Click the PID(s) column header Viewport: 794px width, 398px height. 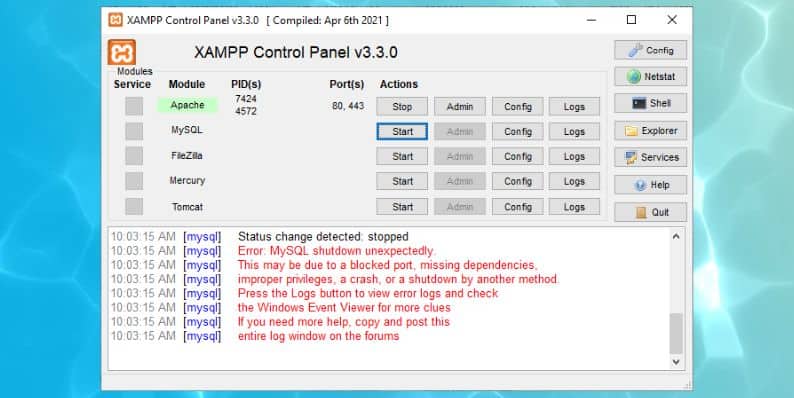pos(246,84)
